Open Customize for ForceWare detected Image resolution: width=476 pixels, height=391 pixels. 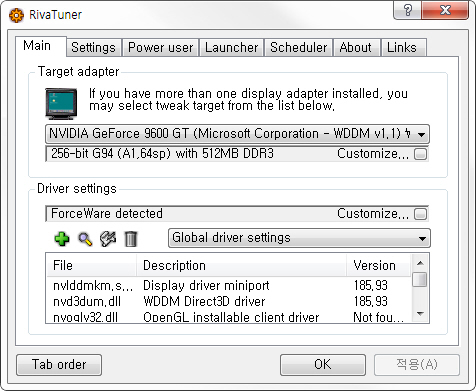pyautogui.click(x=420, y=214)
